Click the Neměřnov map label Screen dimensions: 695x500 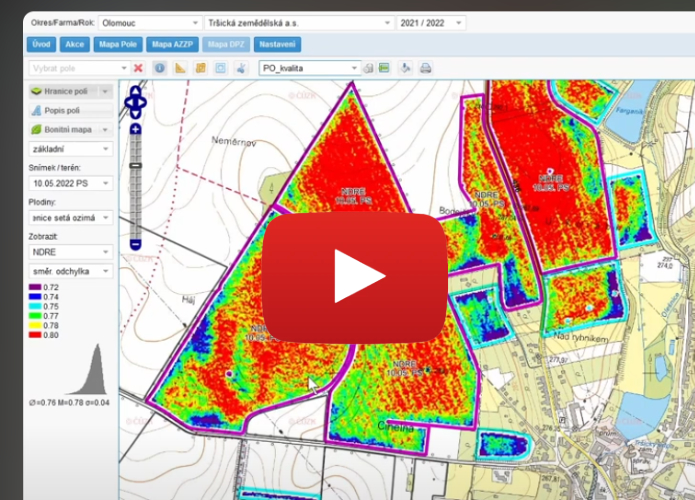point(234,141)
